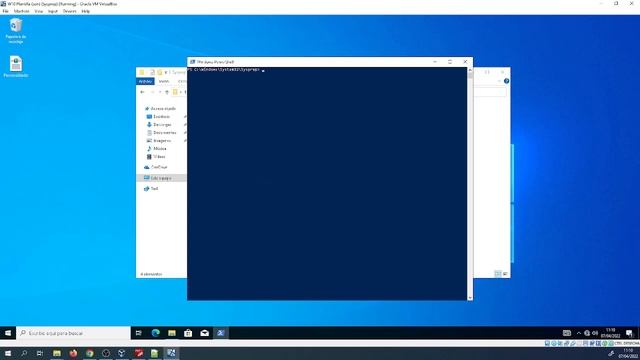Switch Explorer to large icons view
Screen dimensions: 640x360
point(505,274)
